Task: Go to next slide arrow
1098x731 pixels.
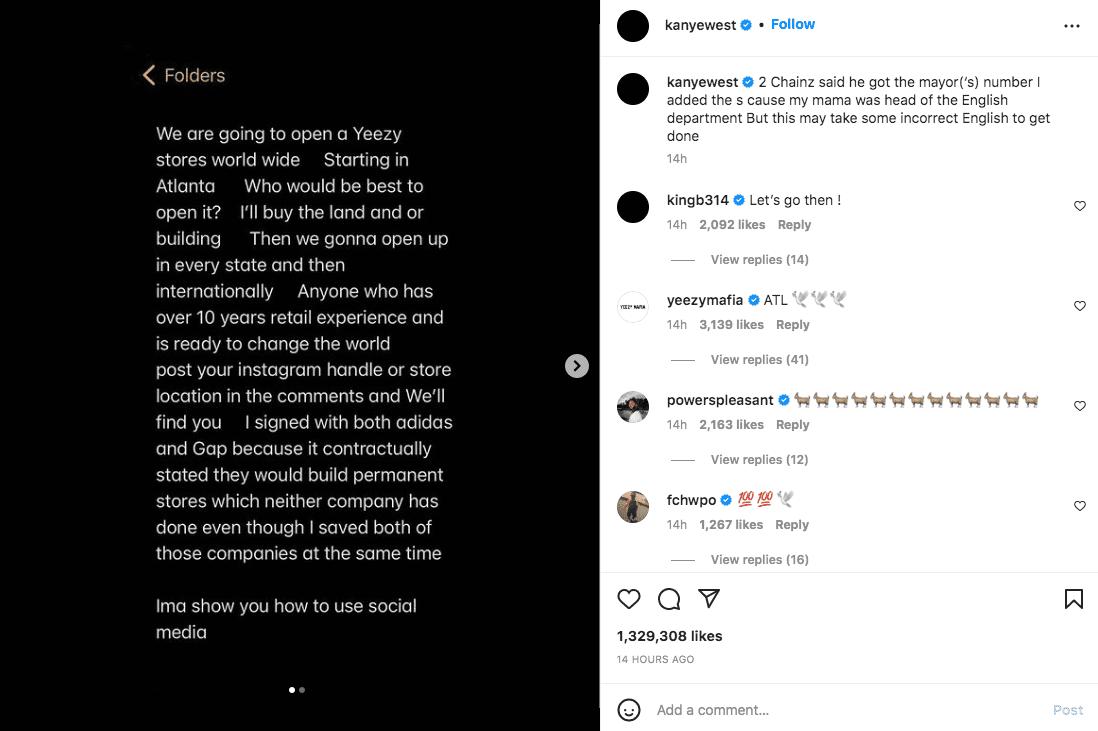Action: tap(576, 366)
